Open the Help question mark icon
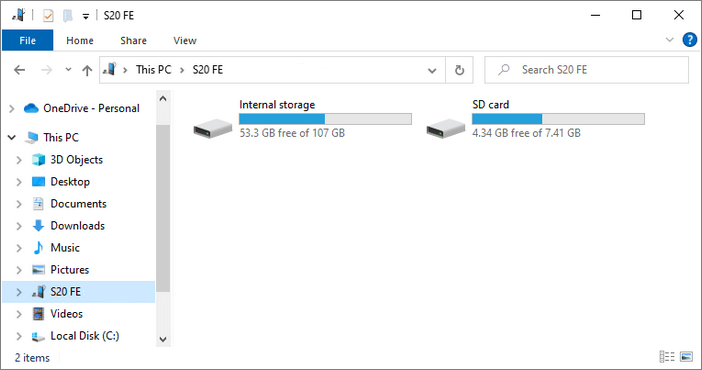 [689, 40]
